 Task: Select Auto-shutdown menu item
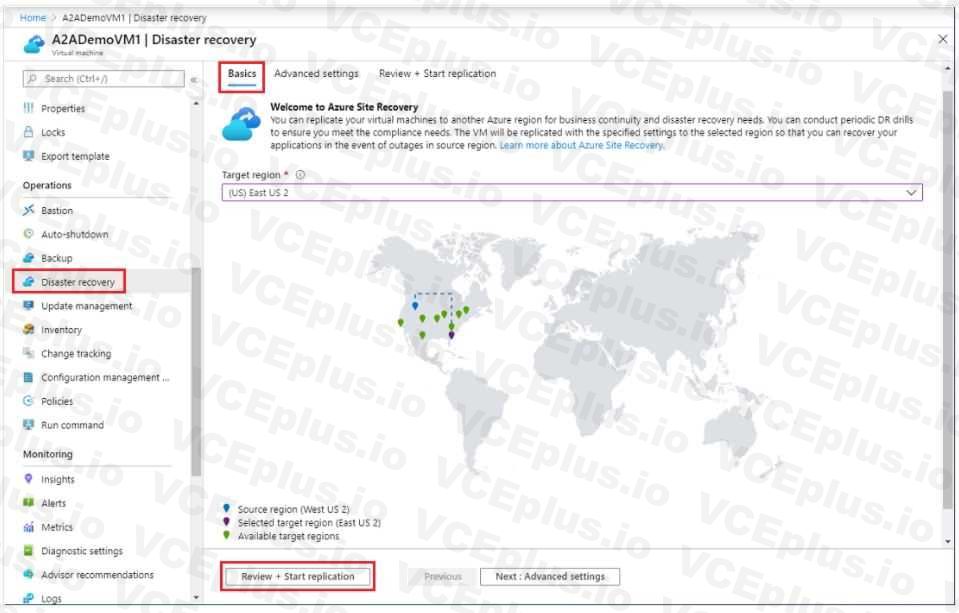[x=75, y=234]
